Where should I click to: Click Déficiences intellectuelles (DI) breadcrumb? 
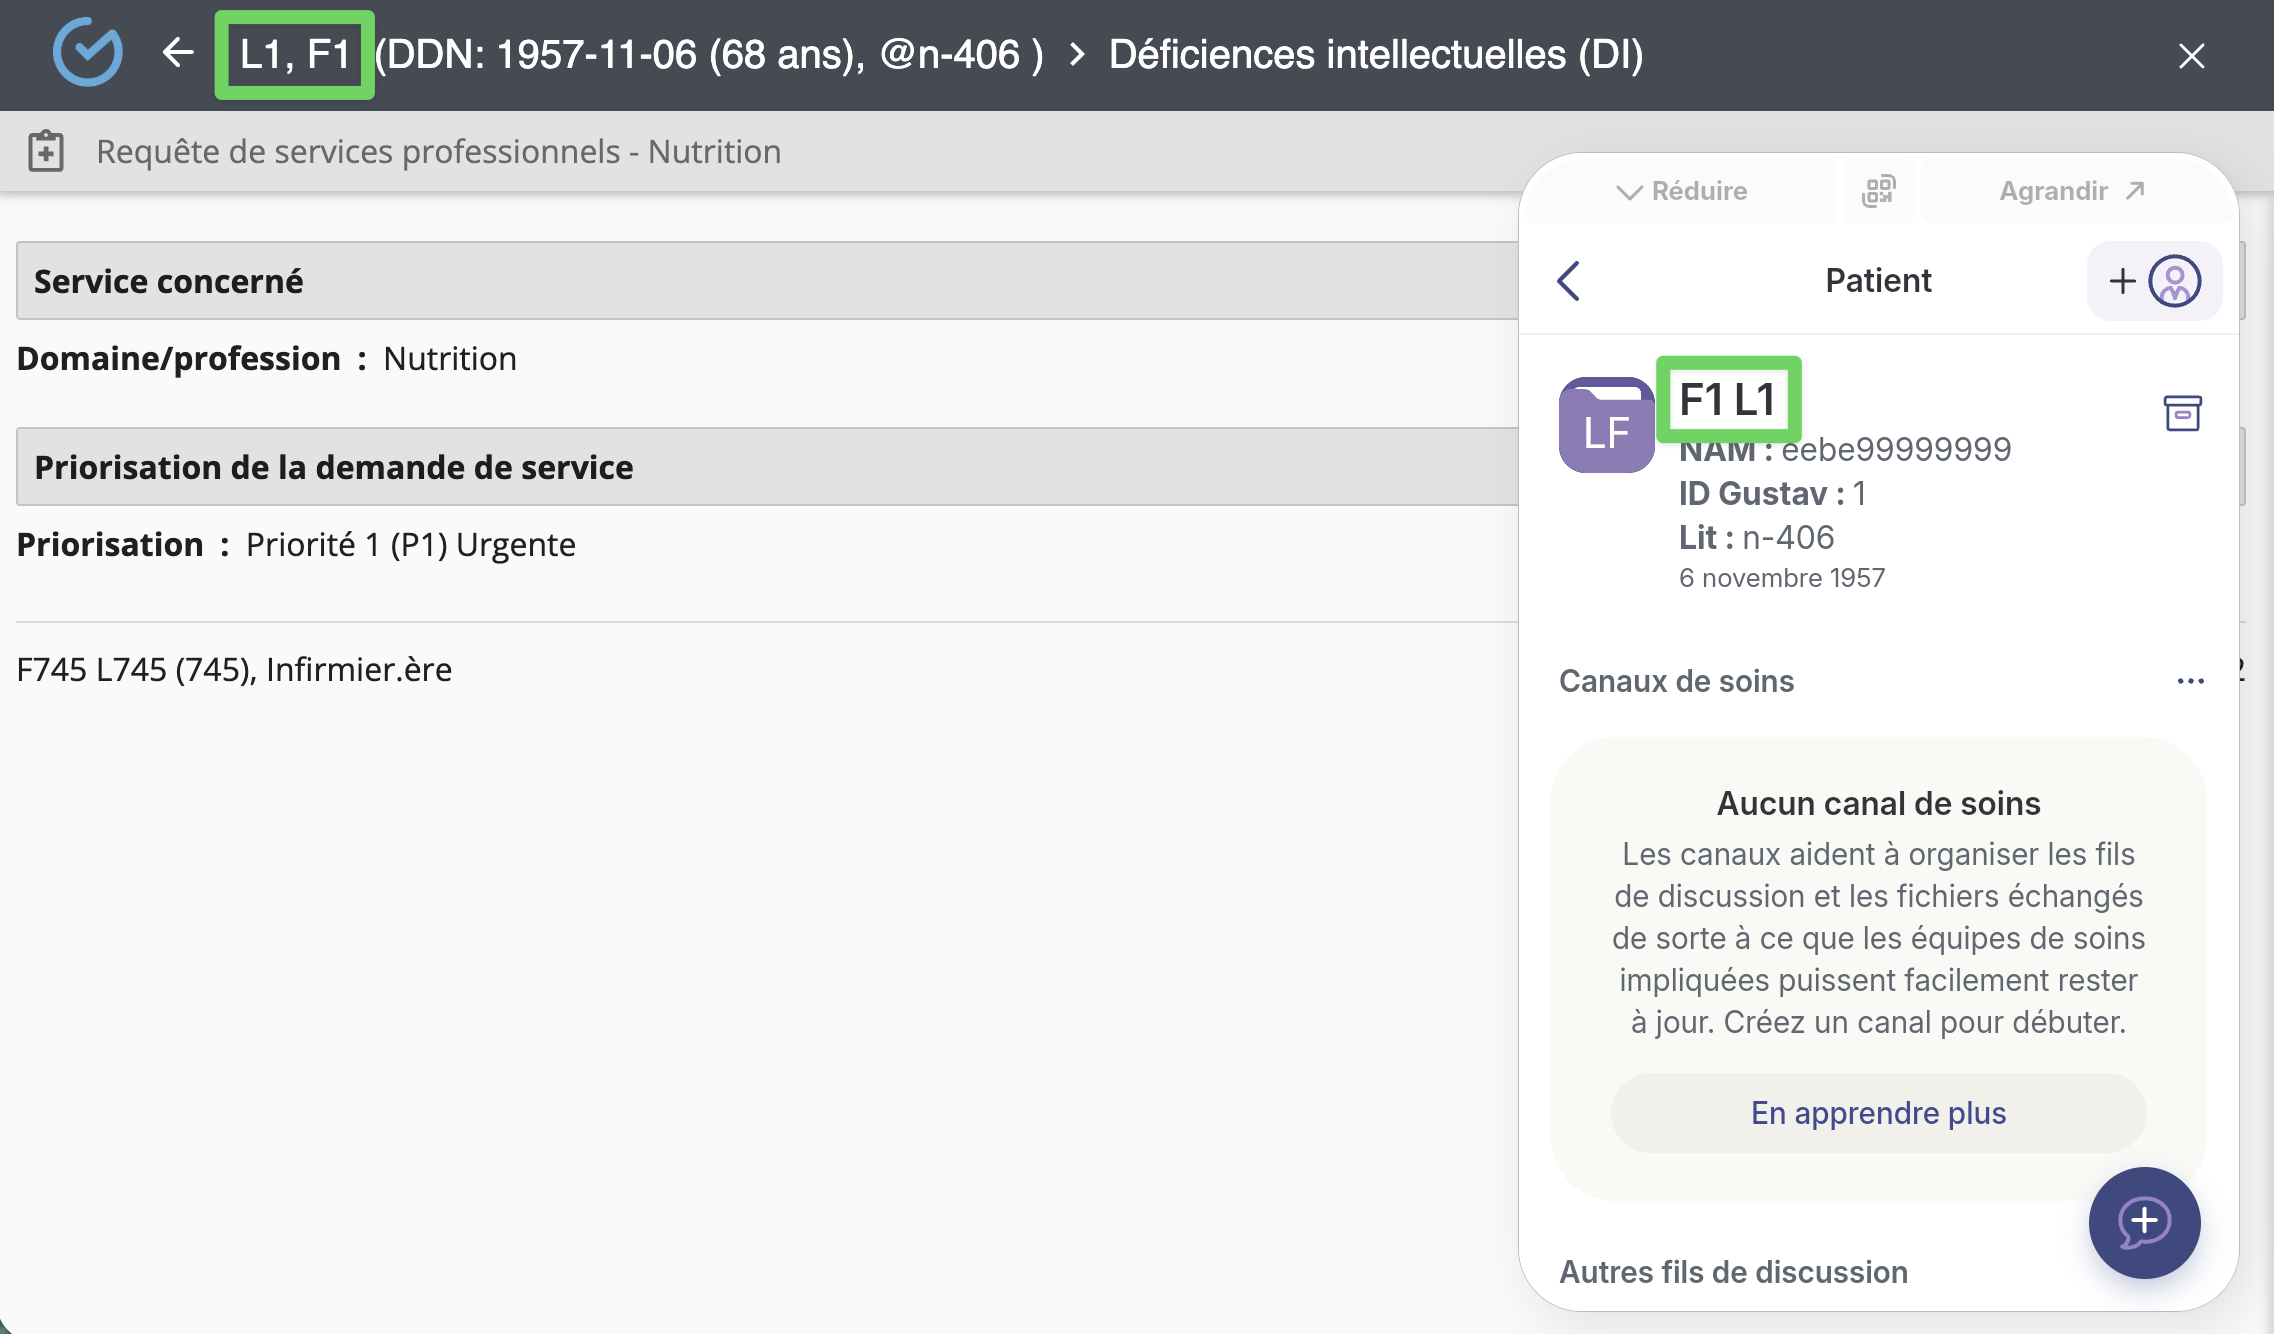tap(1376, 55)
